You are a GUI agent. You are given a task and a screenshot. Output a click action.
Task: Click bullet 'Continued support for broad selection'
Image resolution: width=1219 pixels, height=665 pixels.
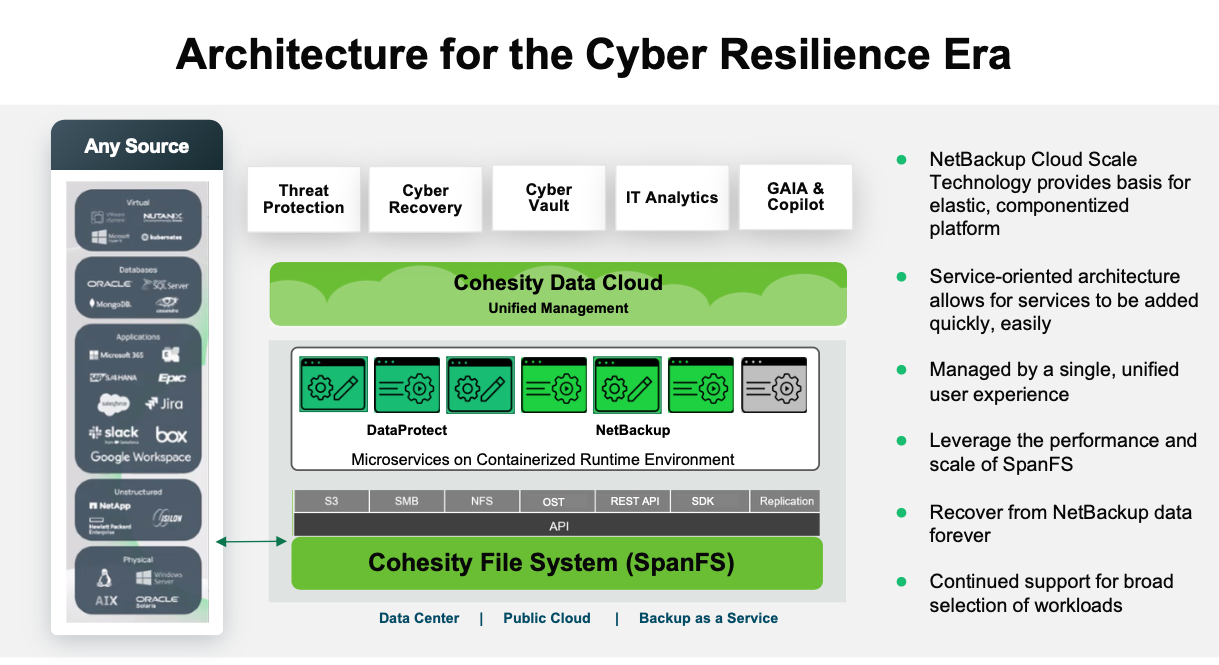(1051, 594)
